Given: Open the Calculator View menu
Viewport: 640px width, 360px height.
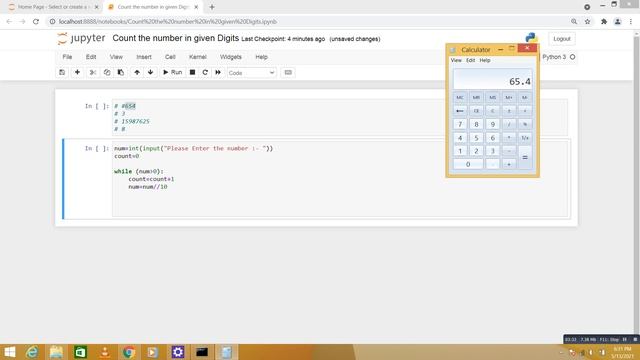Looking at the screenshot, I should (x=456, y=60).
